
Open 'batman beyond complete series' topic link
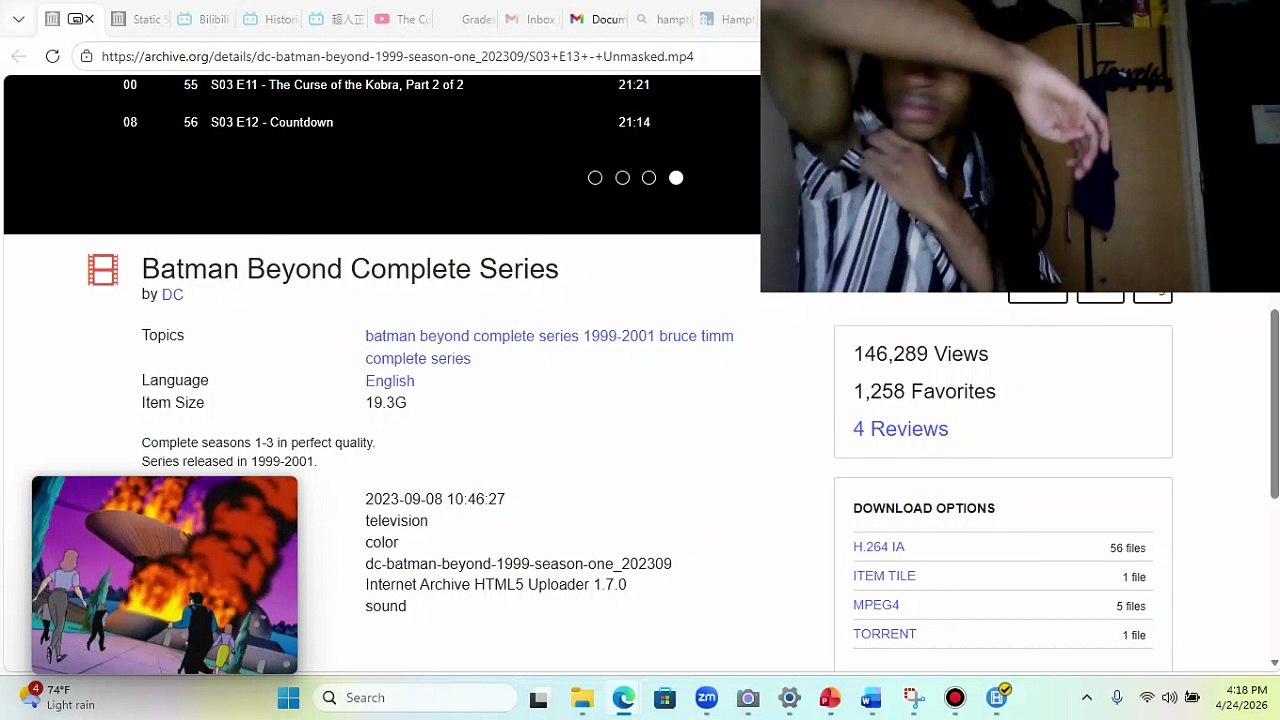click(472, 336)
